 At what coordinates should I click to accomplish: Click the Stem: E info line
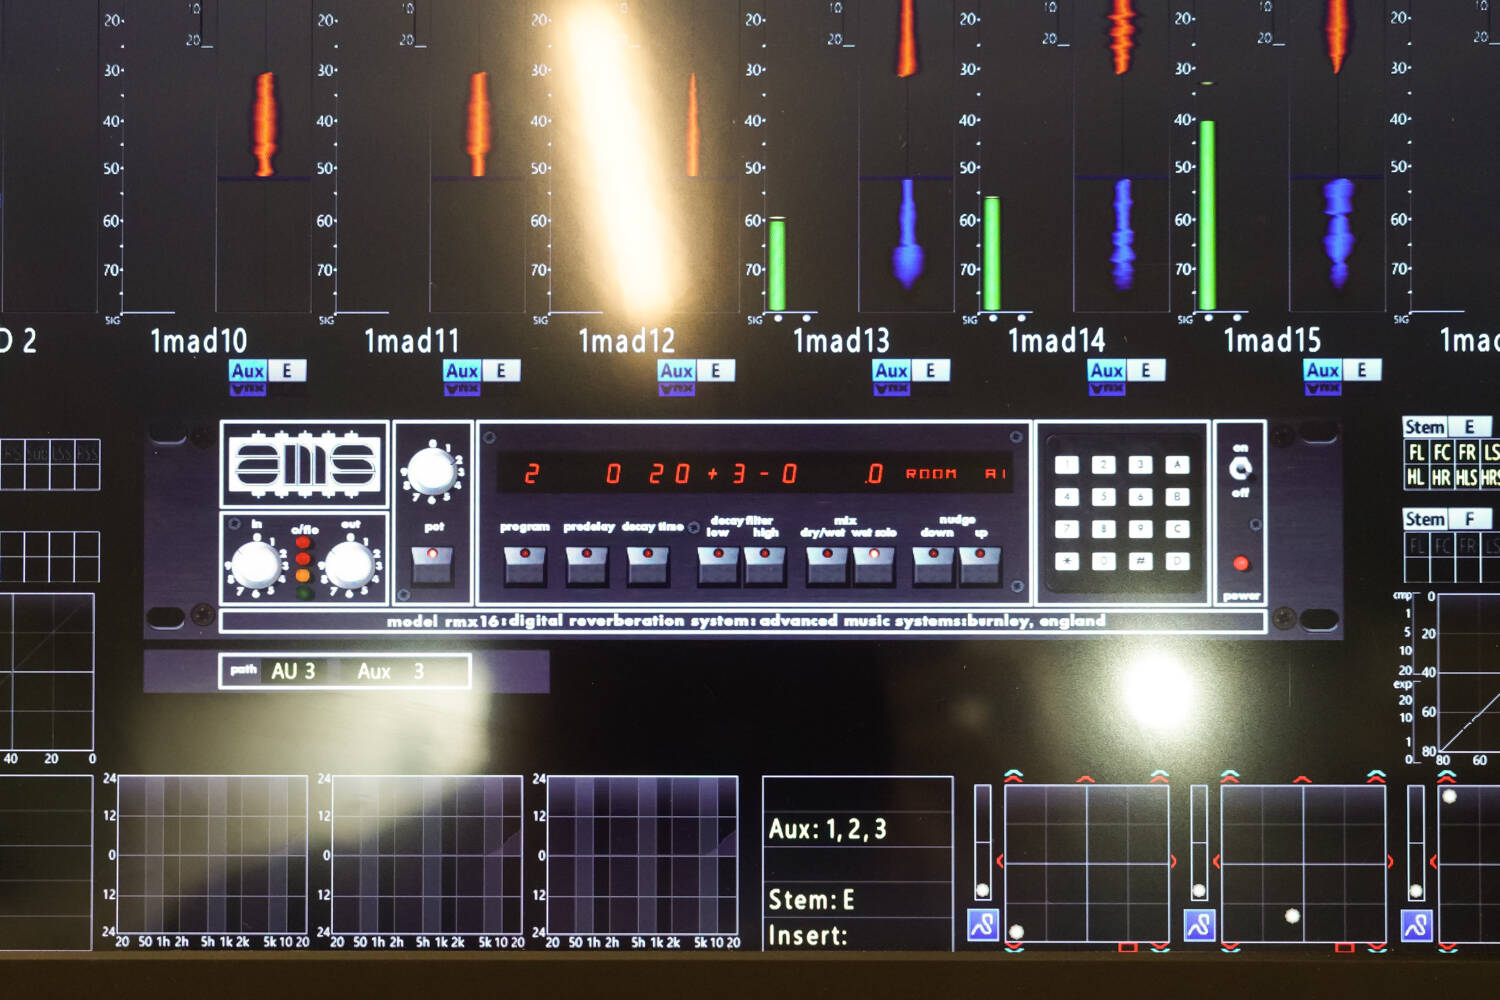click(x=811, y=900)
